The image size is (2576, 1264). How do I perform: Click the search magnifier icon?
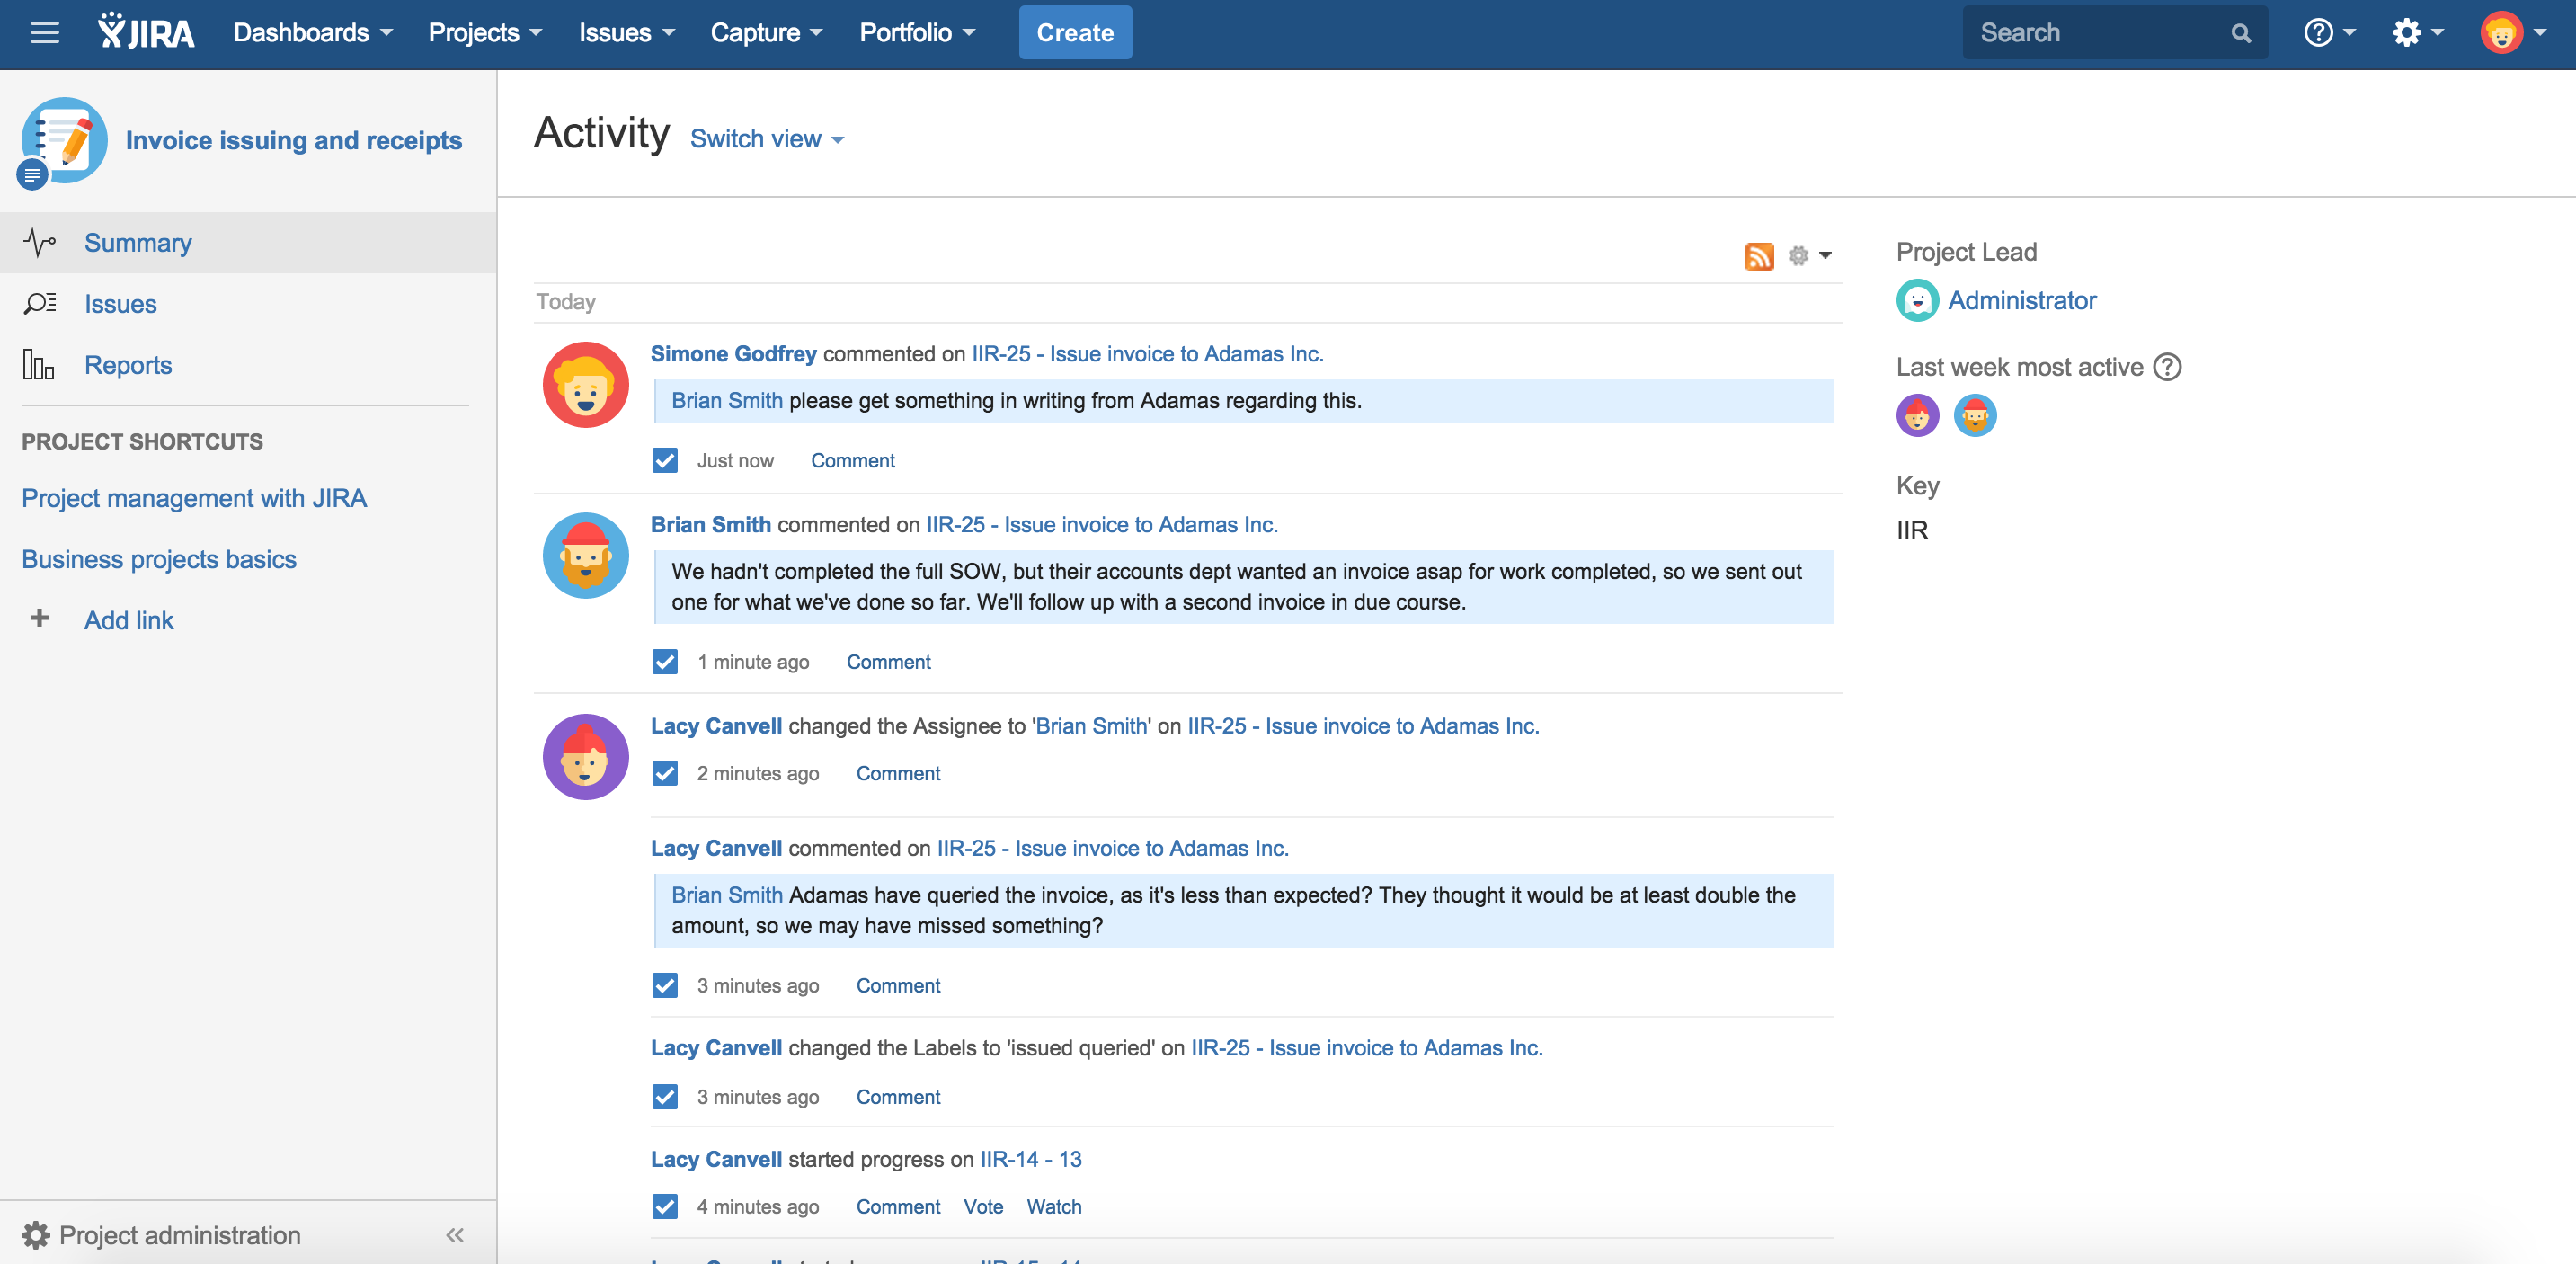tap(2241, 33)
